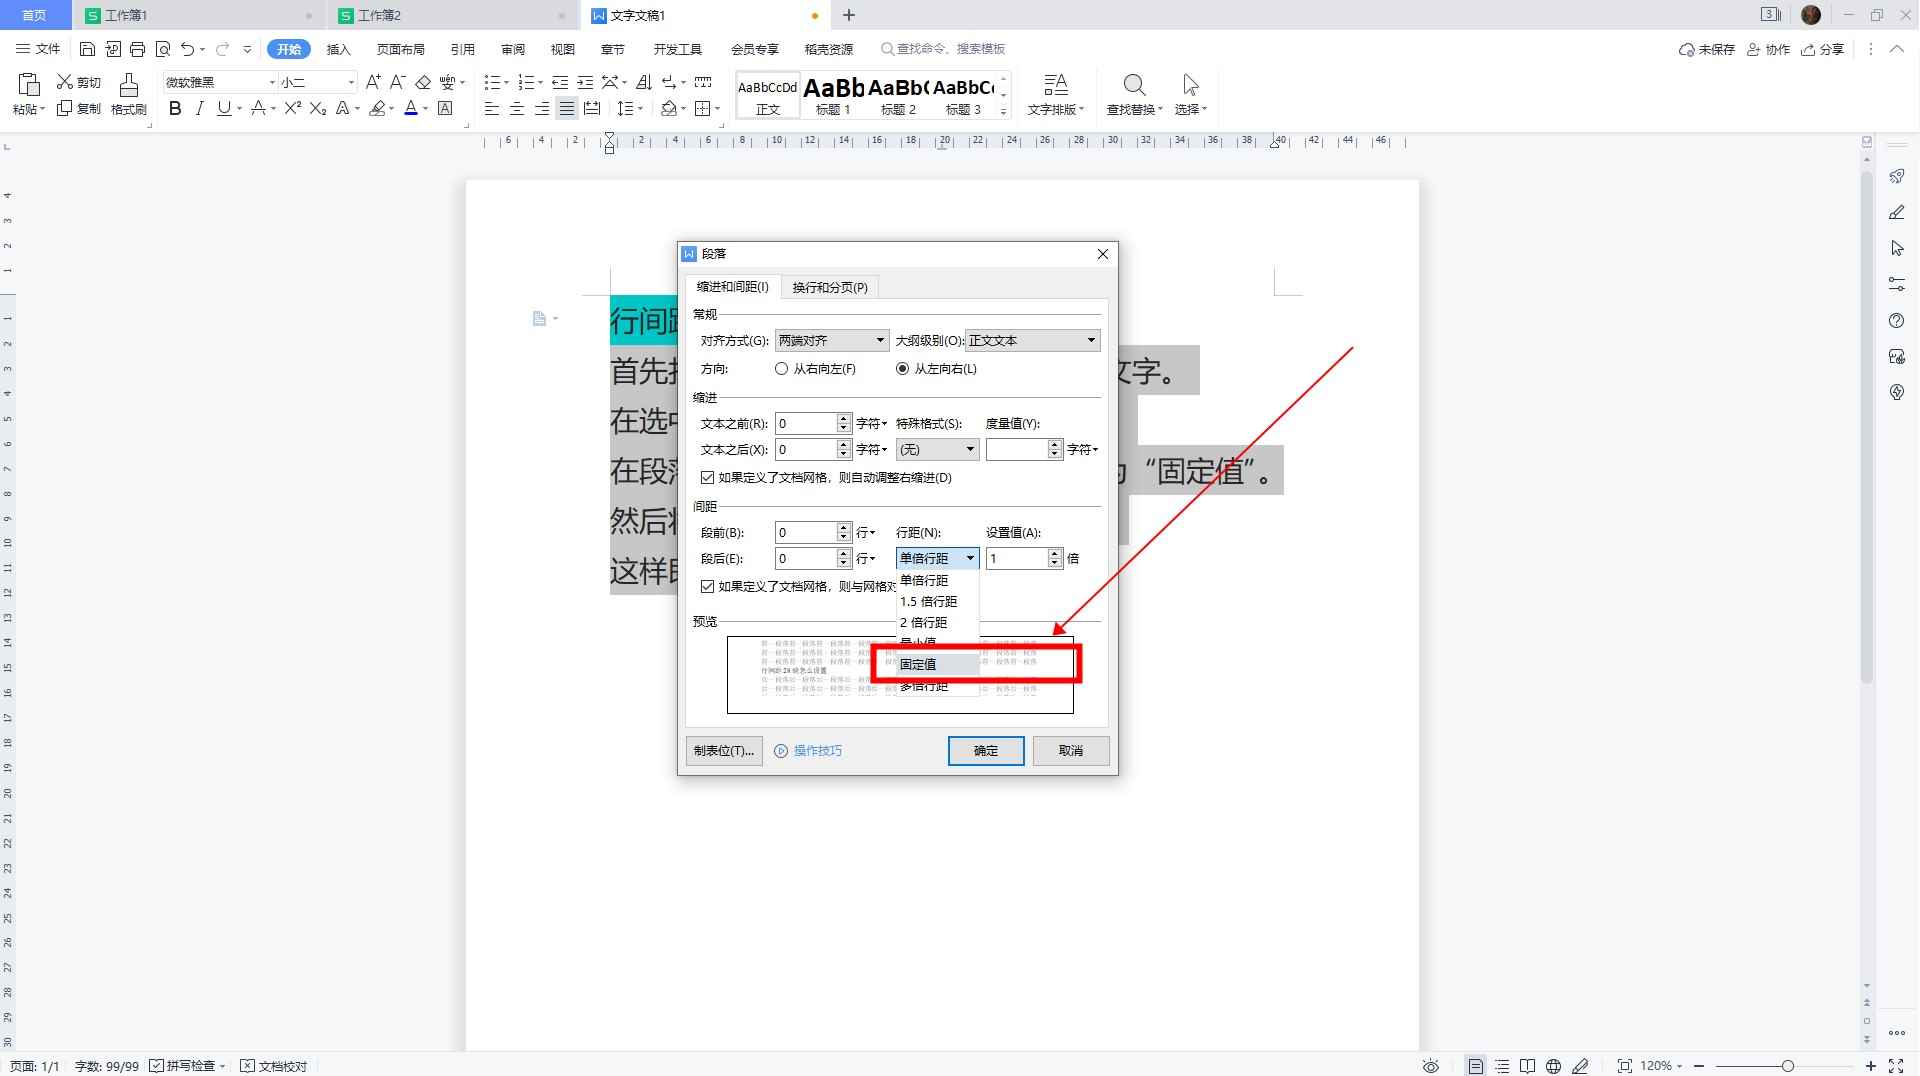Open the 对齐方式 alignment dropdown
Viewport: 1920px width, 1076px height.
(x=831, y=341)
